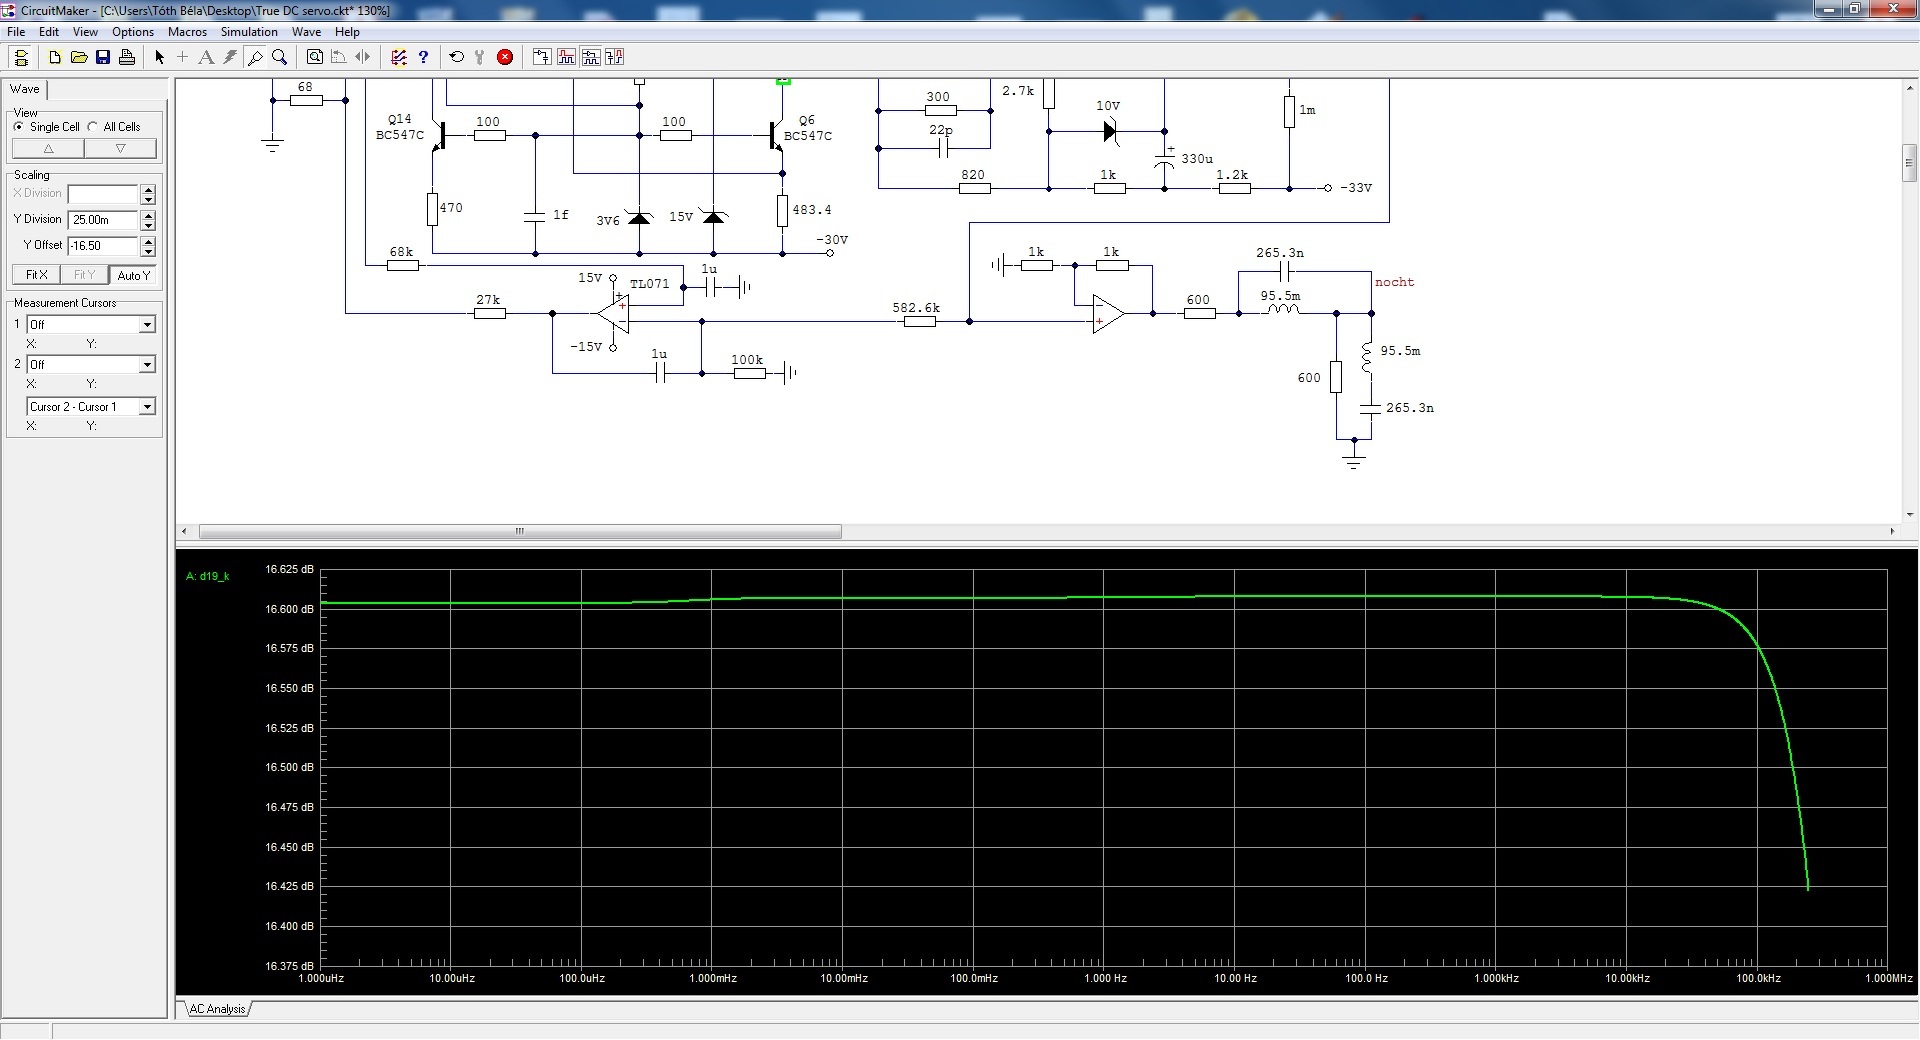Switch to the AC Analysis tab
Image resolution: width=1920 pixels, height=1040 pixels.
(217, 1009)
